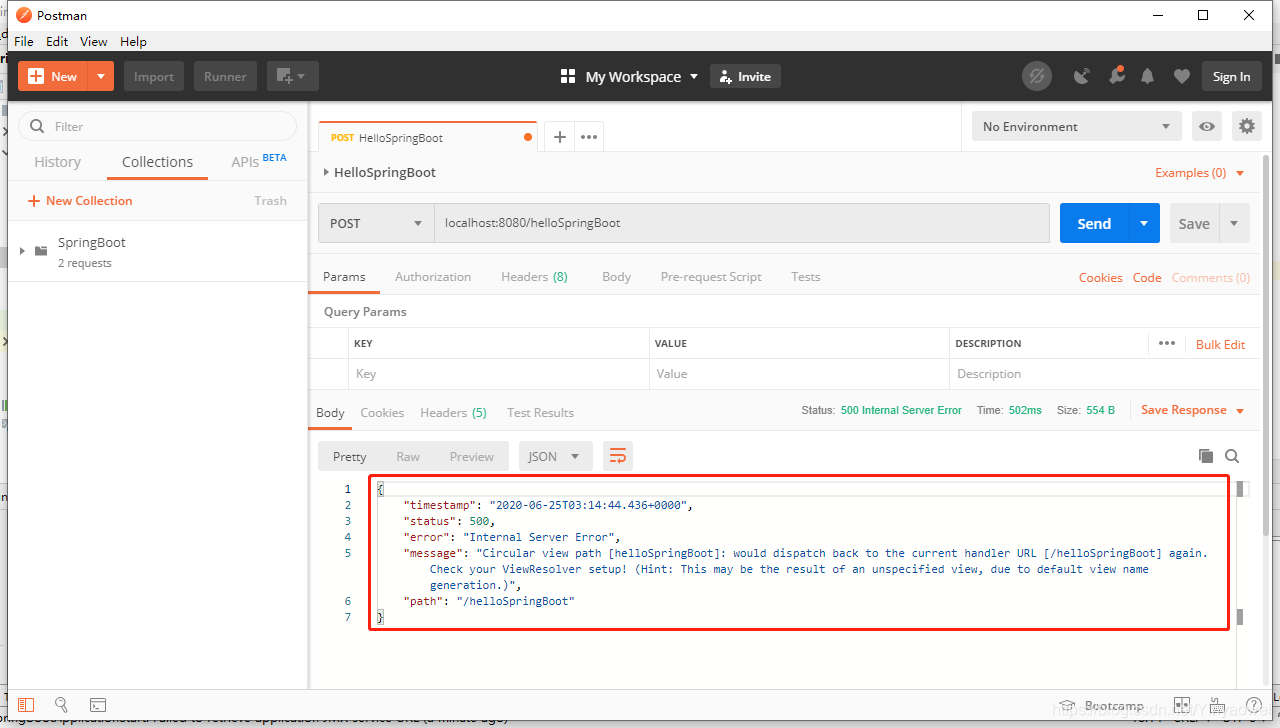Add a new request tab
The height and width of the screenshot is (728, 1280).
point(560,137)
